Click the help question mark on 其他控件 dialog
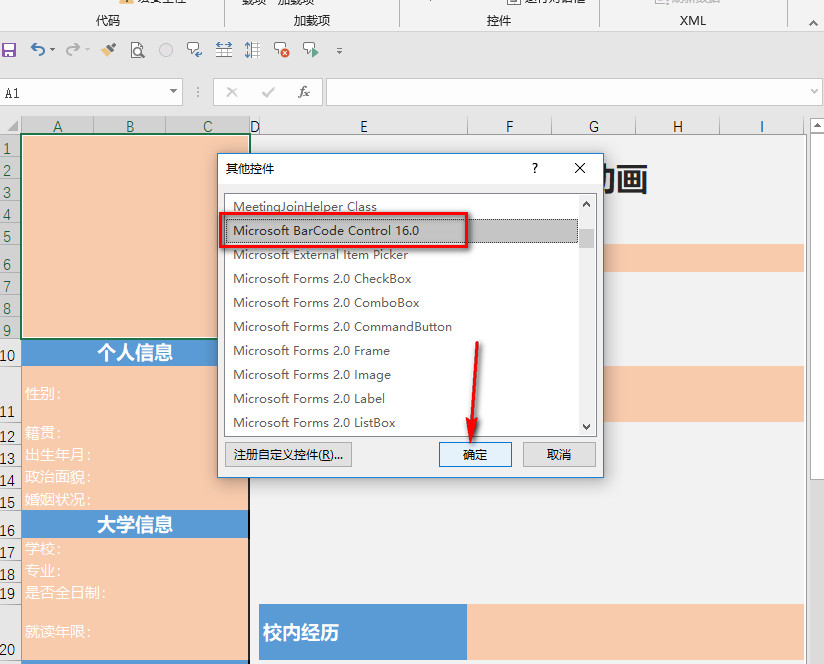 click(x=534, y=168)
